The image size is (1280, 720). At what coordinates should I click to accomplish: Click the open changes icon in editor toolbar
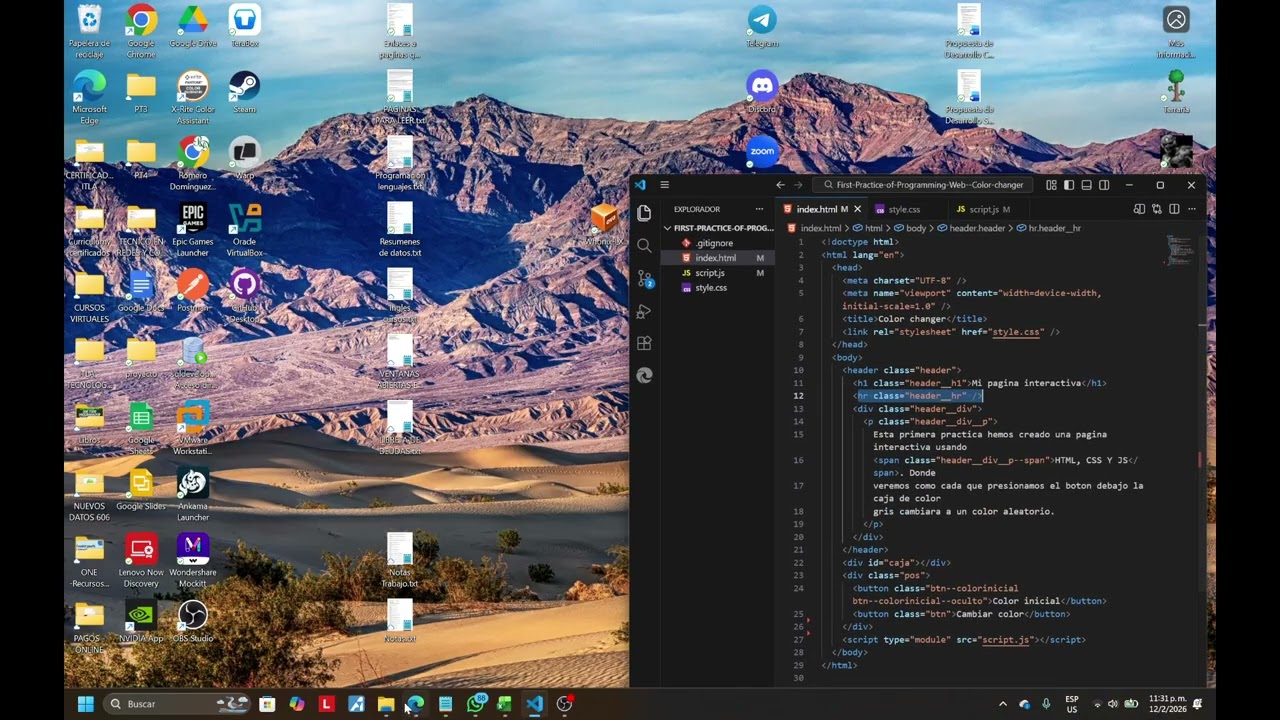(x=1157, y=209)
